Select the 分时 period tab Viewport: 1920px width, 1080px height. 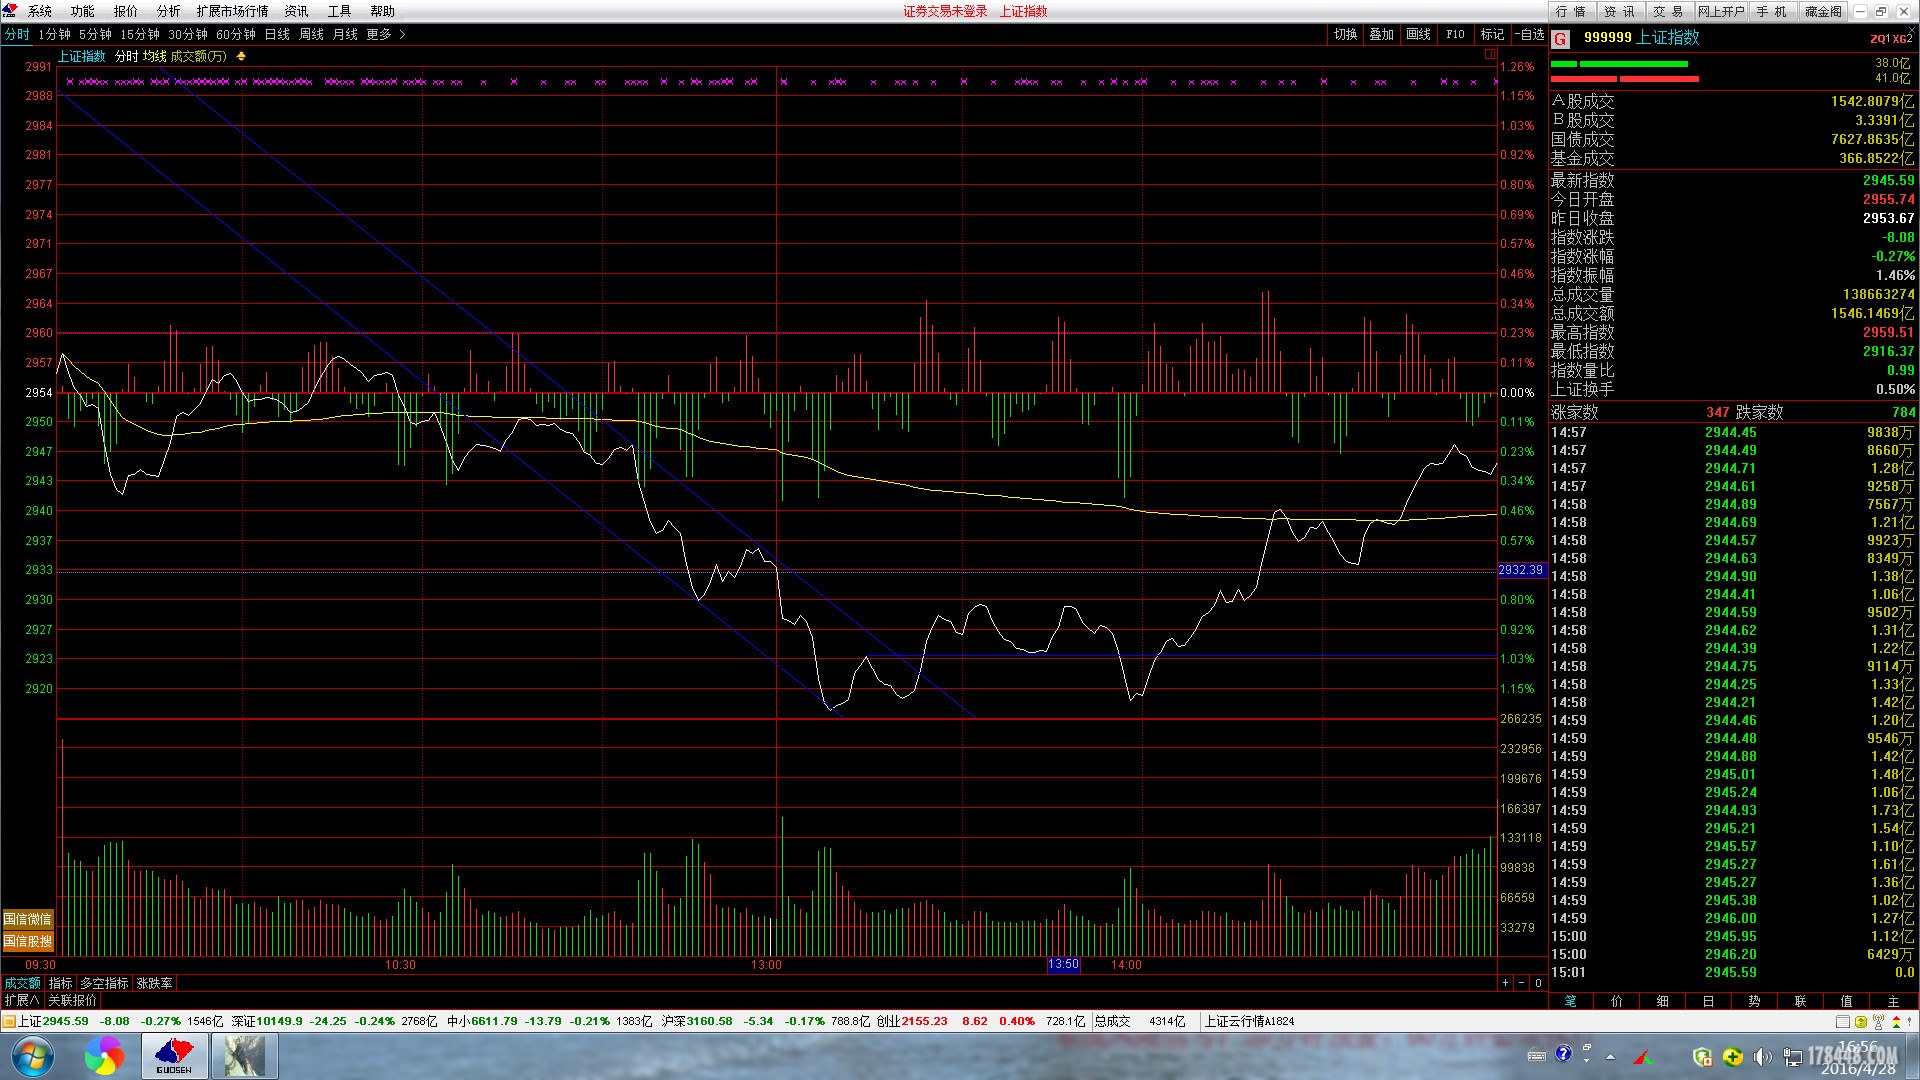click(17, 34)
